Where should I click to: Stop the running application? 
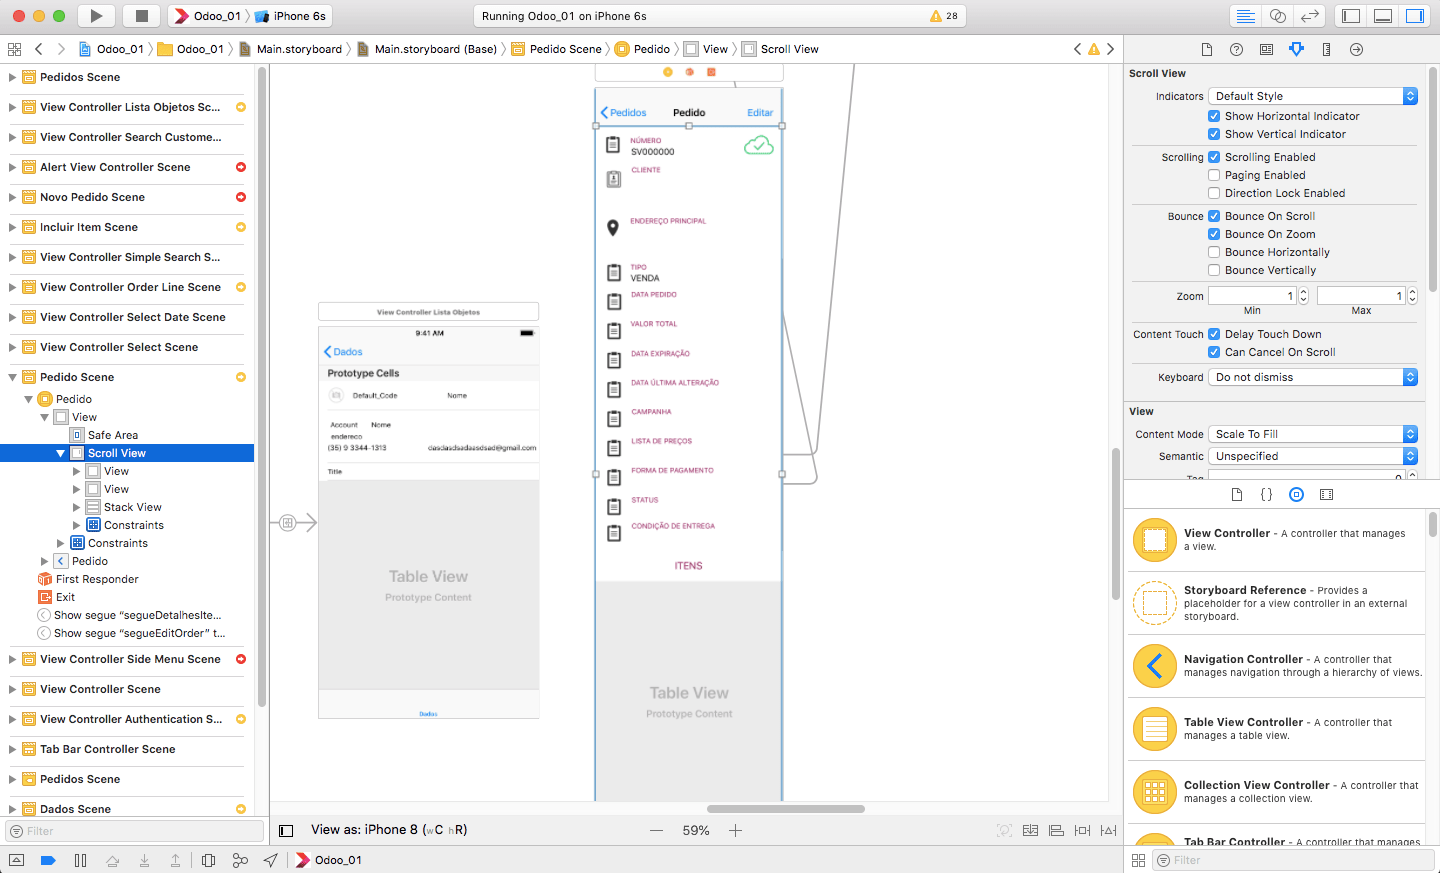coord(140,15)
